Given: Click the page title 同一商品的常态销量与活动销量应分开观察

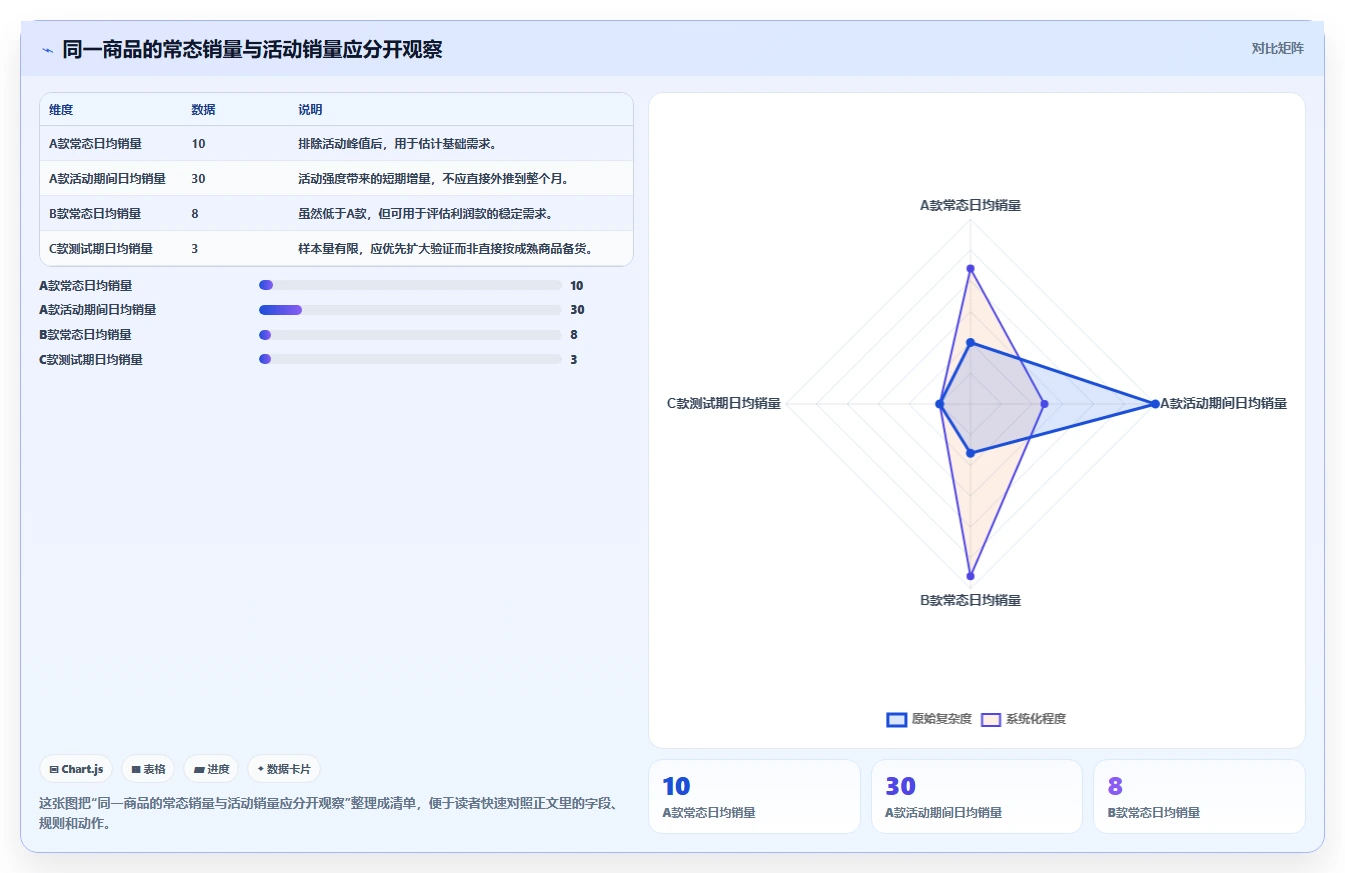Looking at the screenshot, I should (x=252, y=50).
